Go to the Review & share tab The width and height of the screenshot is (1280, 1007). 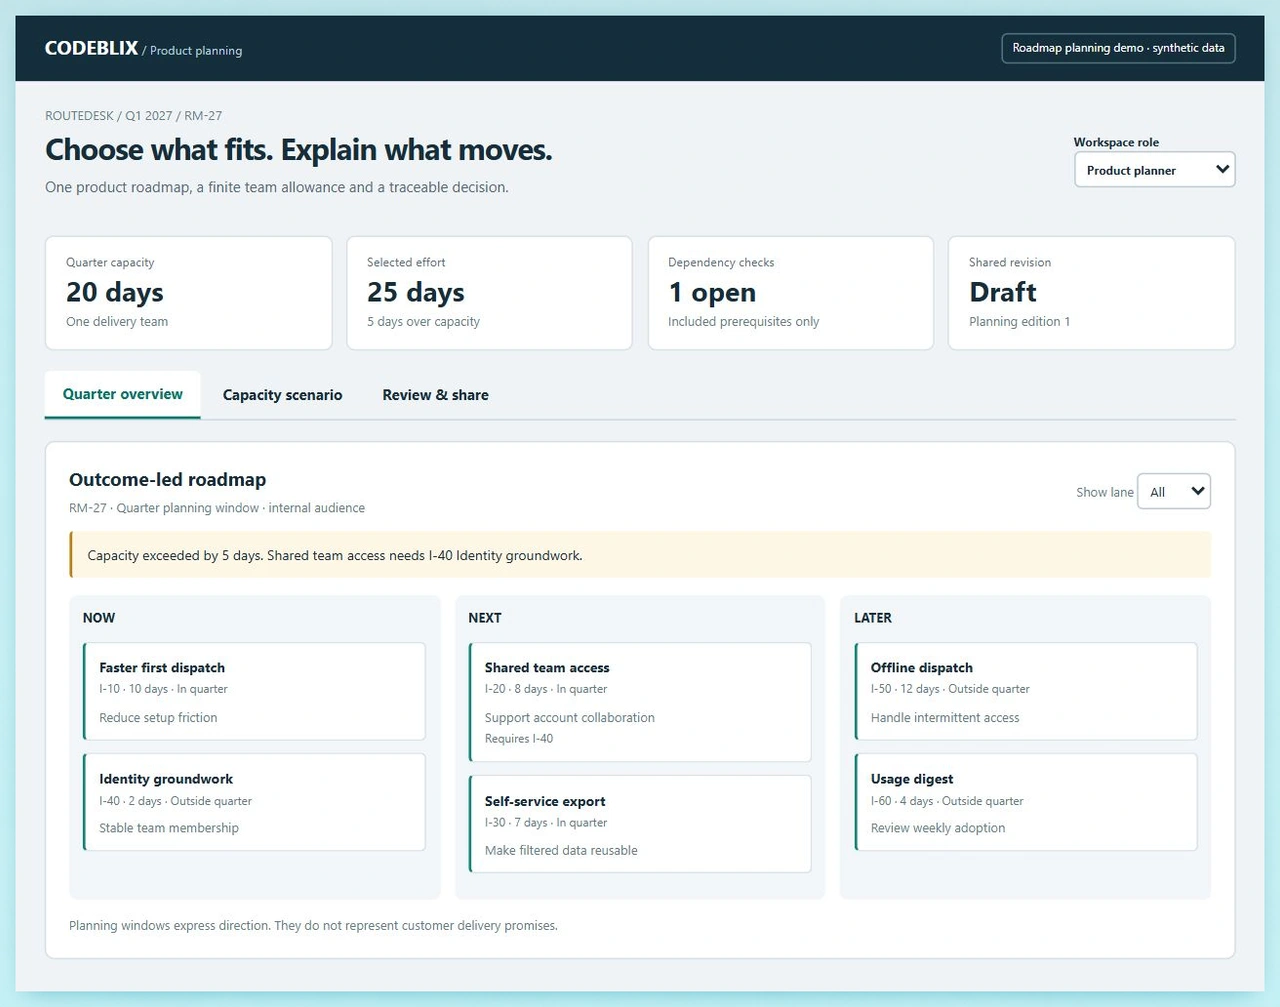pyautogui.click(x=435, y=395)
